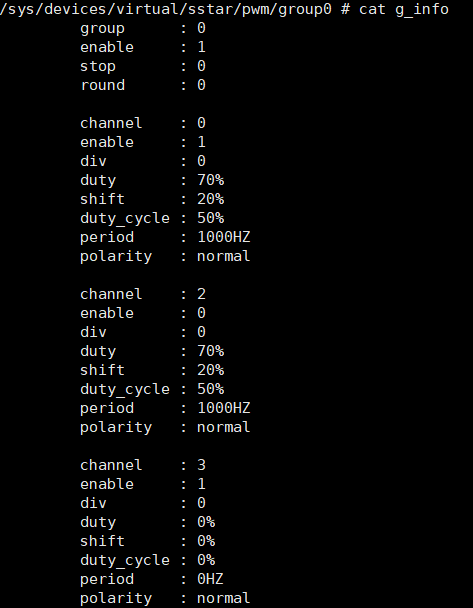Click the 'channel : 2' line
This screenshot has height=608, width=473.
tap(143, 294)
